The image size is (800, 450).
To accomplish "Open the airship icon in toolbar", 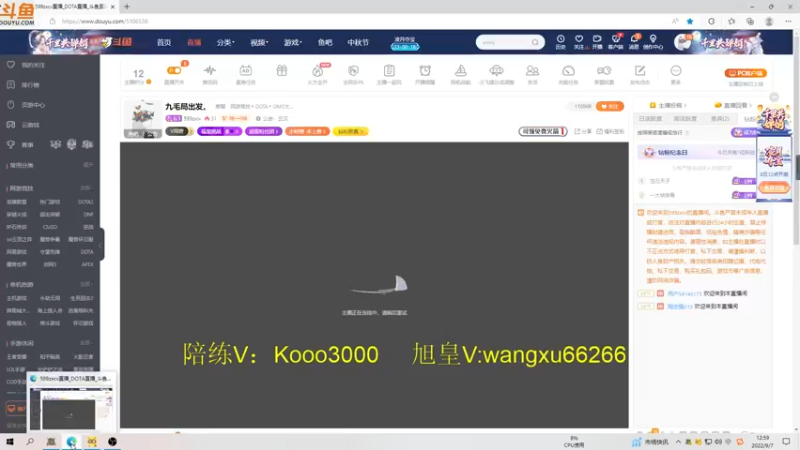I will (x=496, y=70).
